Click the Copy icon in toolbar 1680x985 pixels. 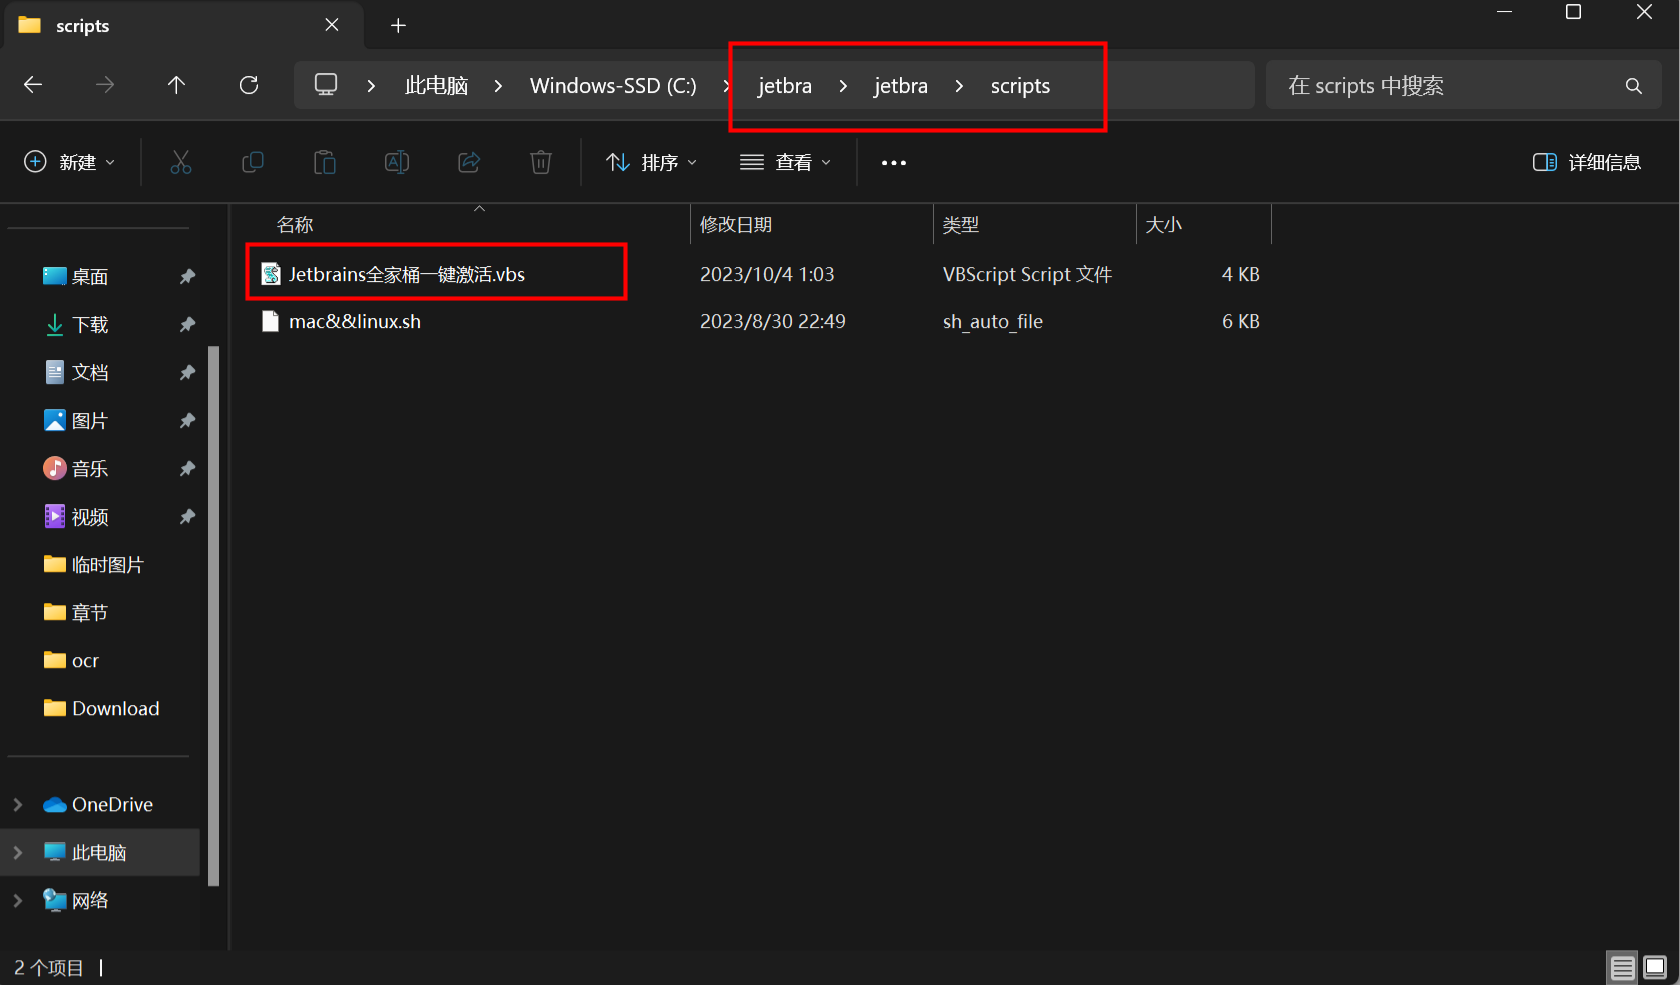[253, 162]
